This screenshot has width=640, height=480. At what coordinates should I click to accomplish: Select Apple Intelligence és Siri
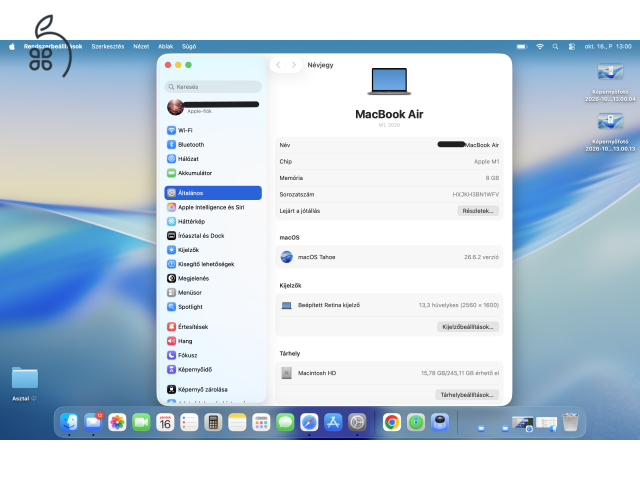pos(213,207)
